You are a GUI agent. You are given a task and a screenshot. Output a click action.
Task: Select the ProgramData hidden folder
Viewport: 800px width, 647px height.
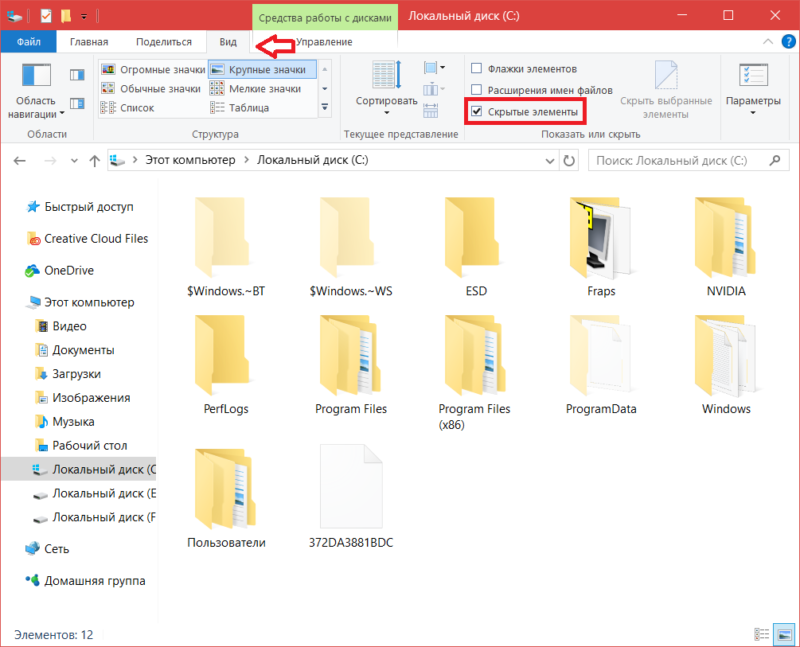tap(601, 365)
